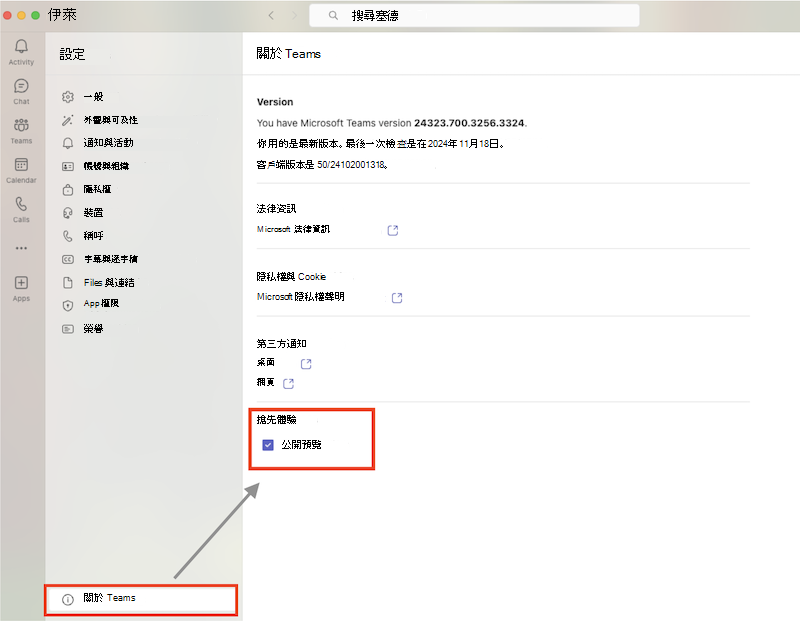
Task: Click the 帳號與組織 card icon
Action: 68,166
